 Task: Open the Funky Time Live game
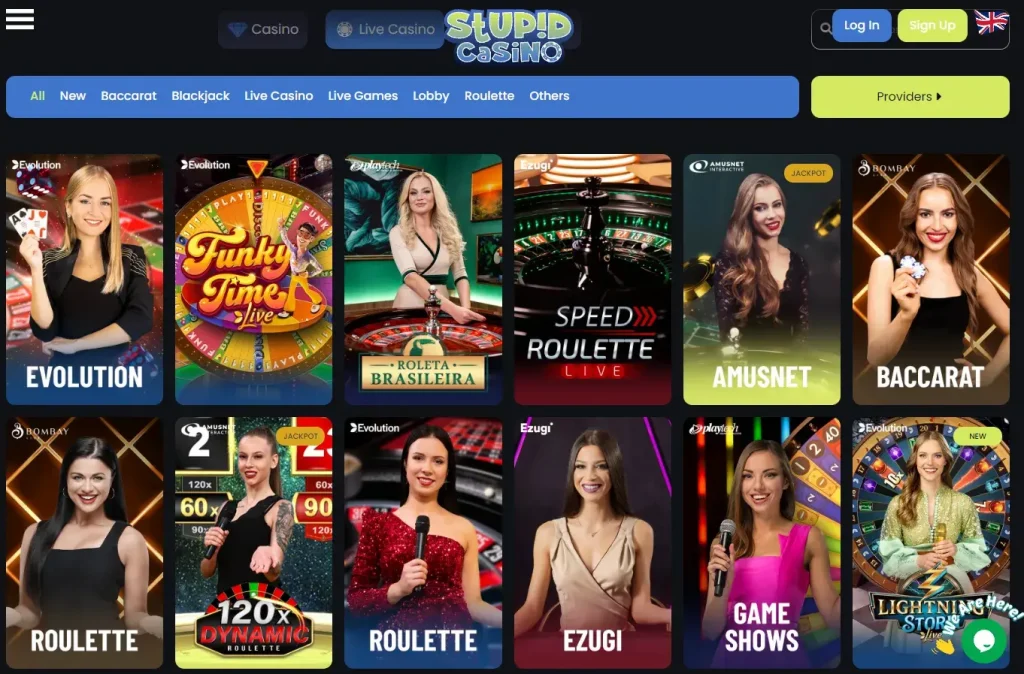[253, 280]
